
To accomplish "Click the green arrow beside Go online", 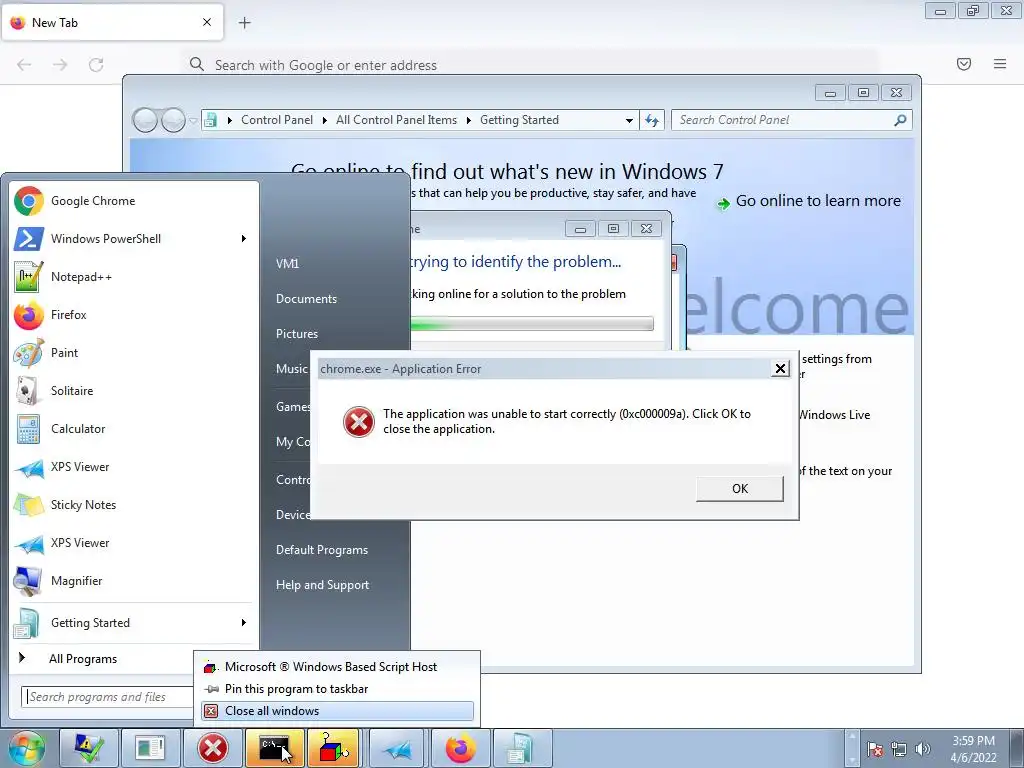I will 723,204.
